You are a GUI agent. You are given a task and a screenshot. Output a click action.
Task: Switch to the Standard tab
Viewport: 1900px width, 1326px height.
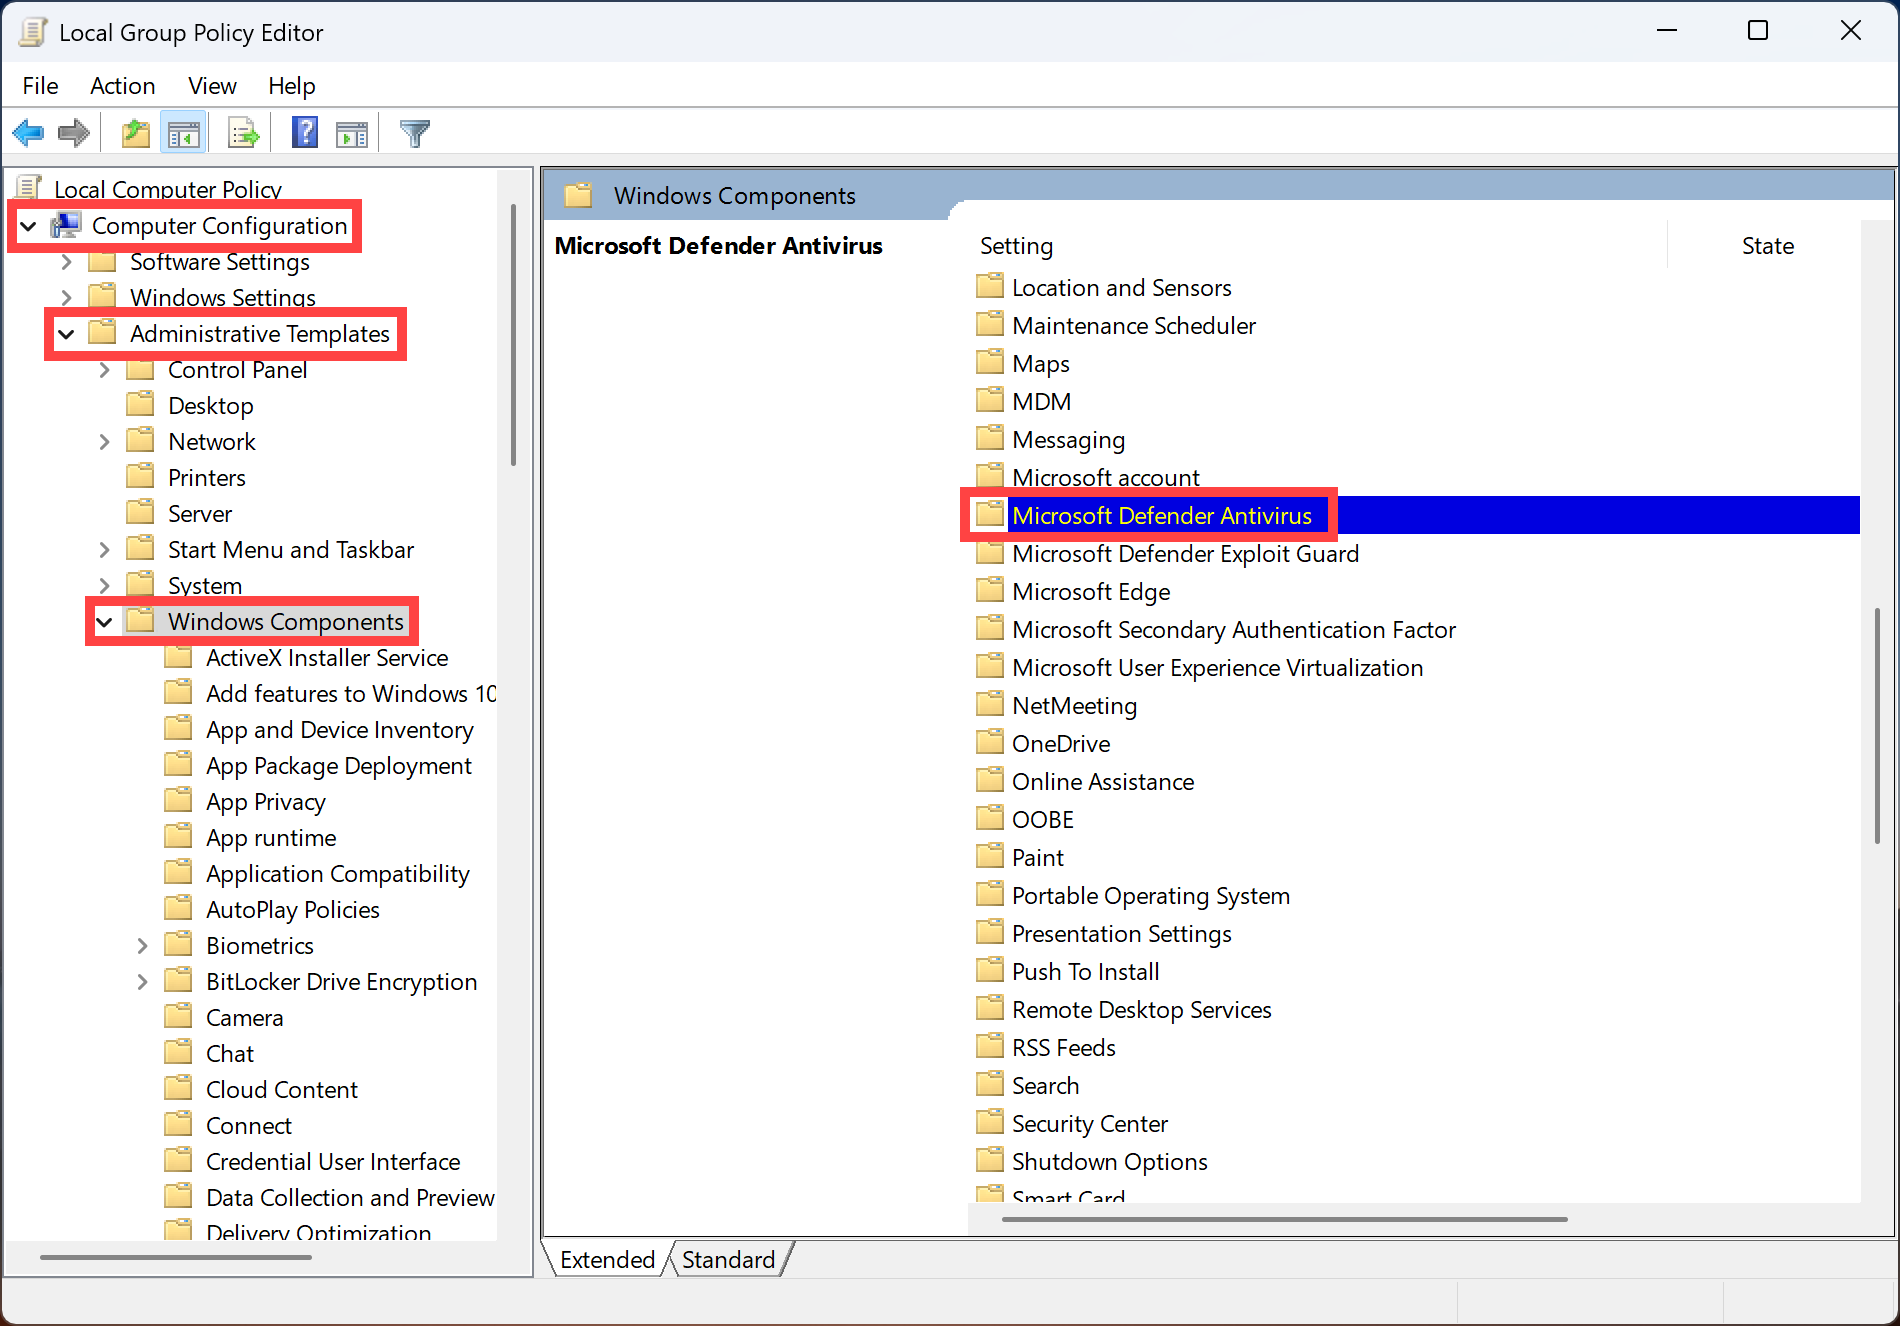[728, 1259]
